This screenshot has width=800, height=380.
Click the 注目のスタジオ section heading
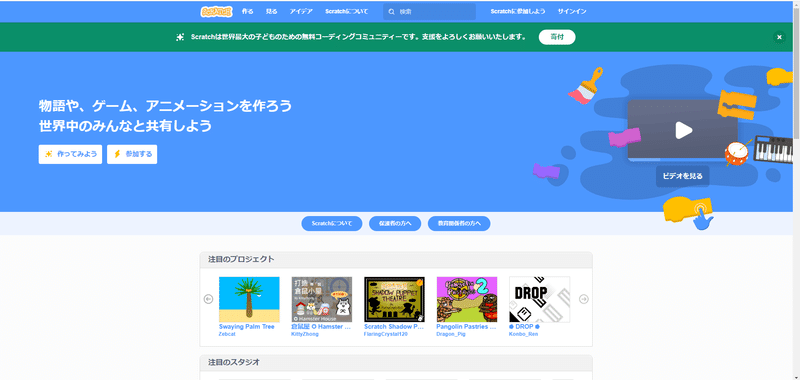click(x=234, y=362)
